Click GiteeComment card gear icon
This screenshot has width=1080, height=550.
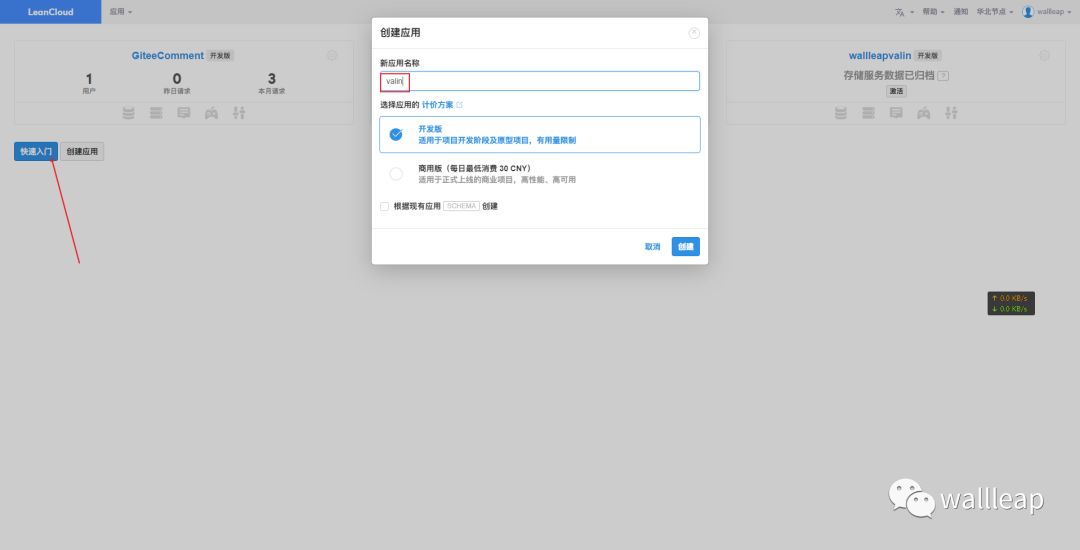pyautogui.click(x=332, y=55)
